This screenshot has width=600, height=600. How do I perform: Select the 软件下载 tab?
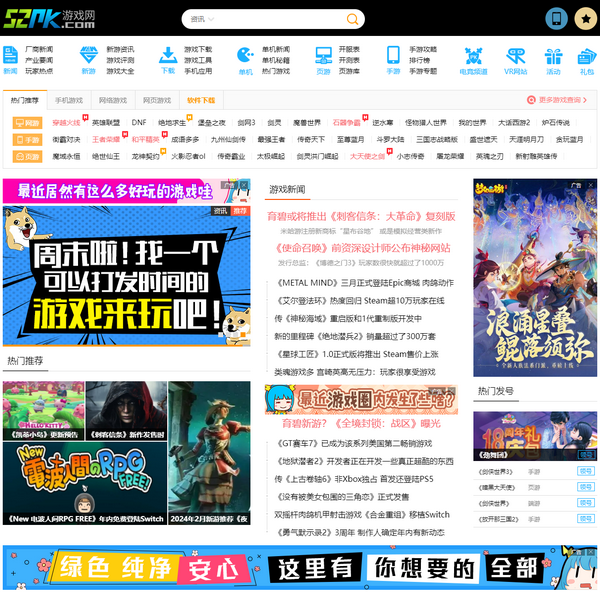tap(201, 100)
